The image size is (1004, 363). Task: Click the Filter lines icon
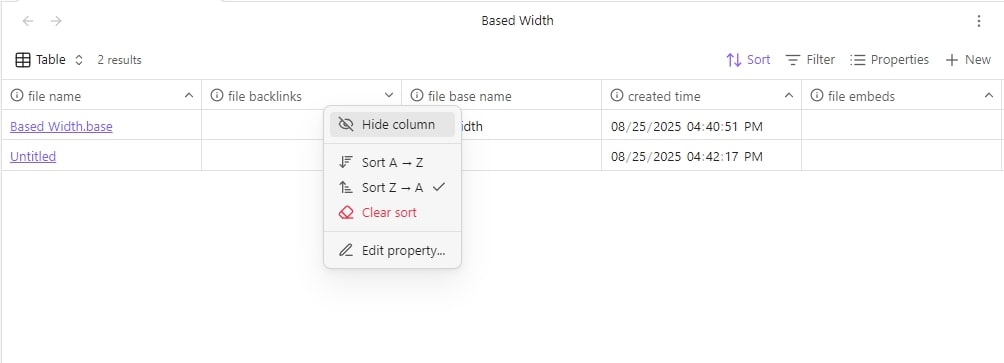(x=793, y=60)
